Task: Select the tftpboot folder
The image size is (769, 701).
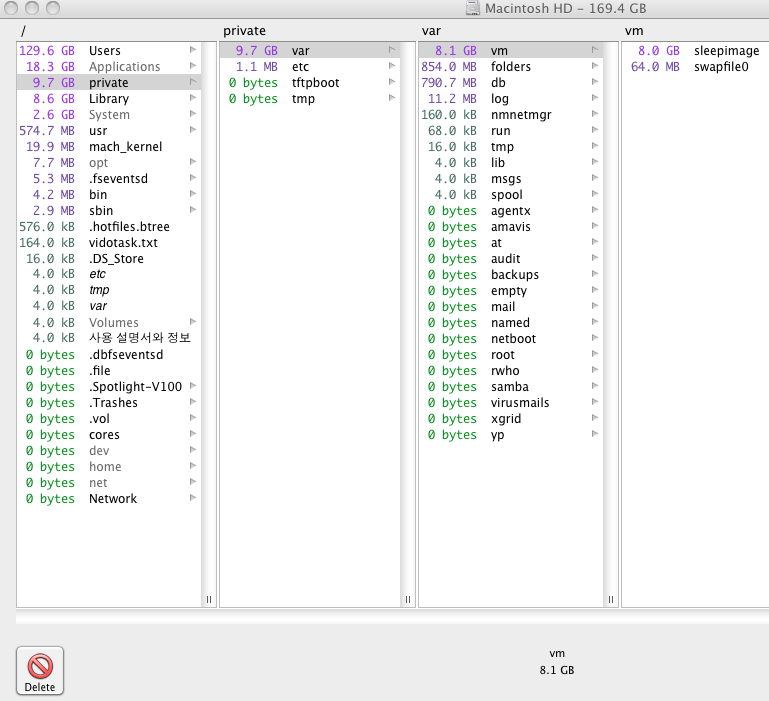Action: pyautogui.click(x=310, y=82)
